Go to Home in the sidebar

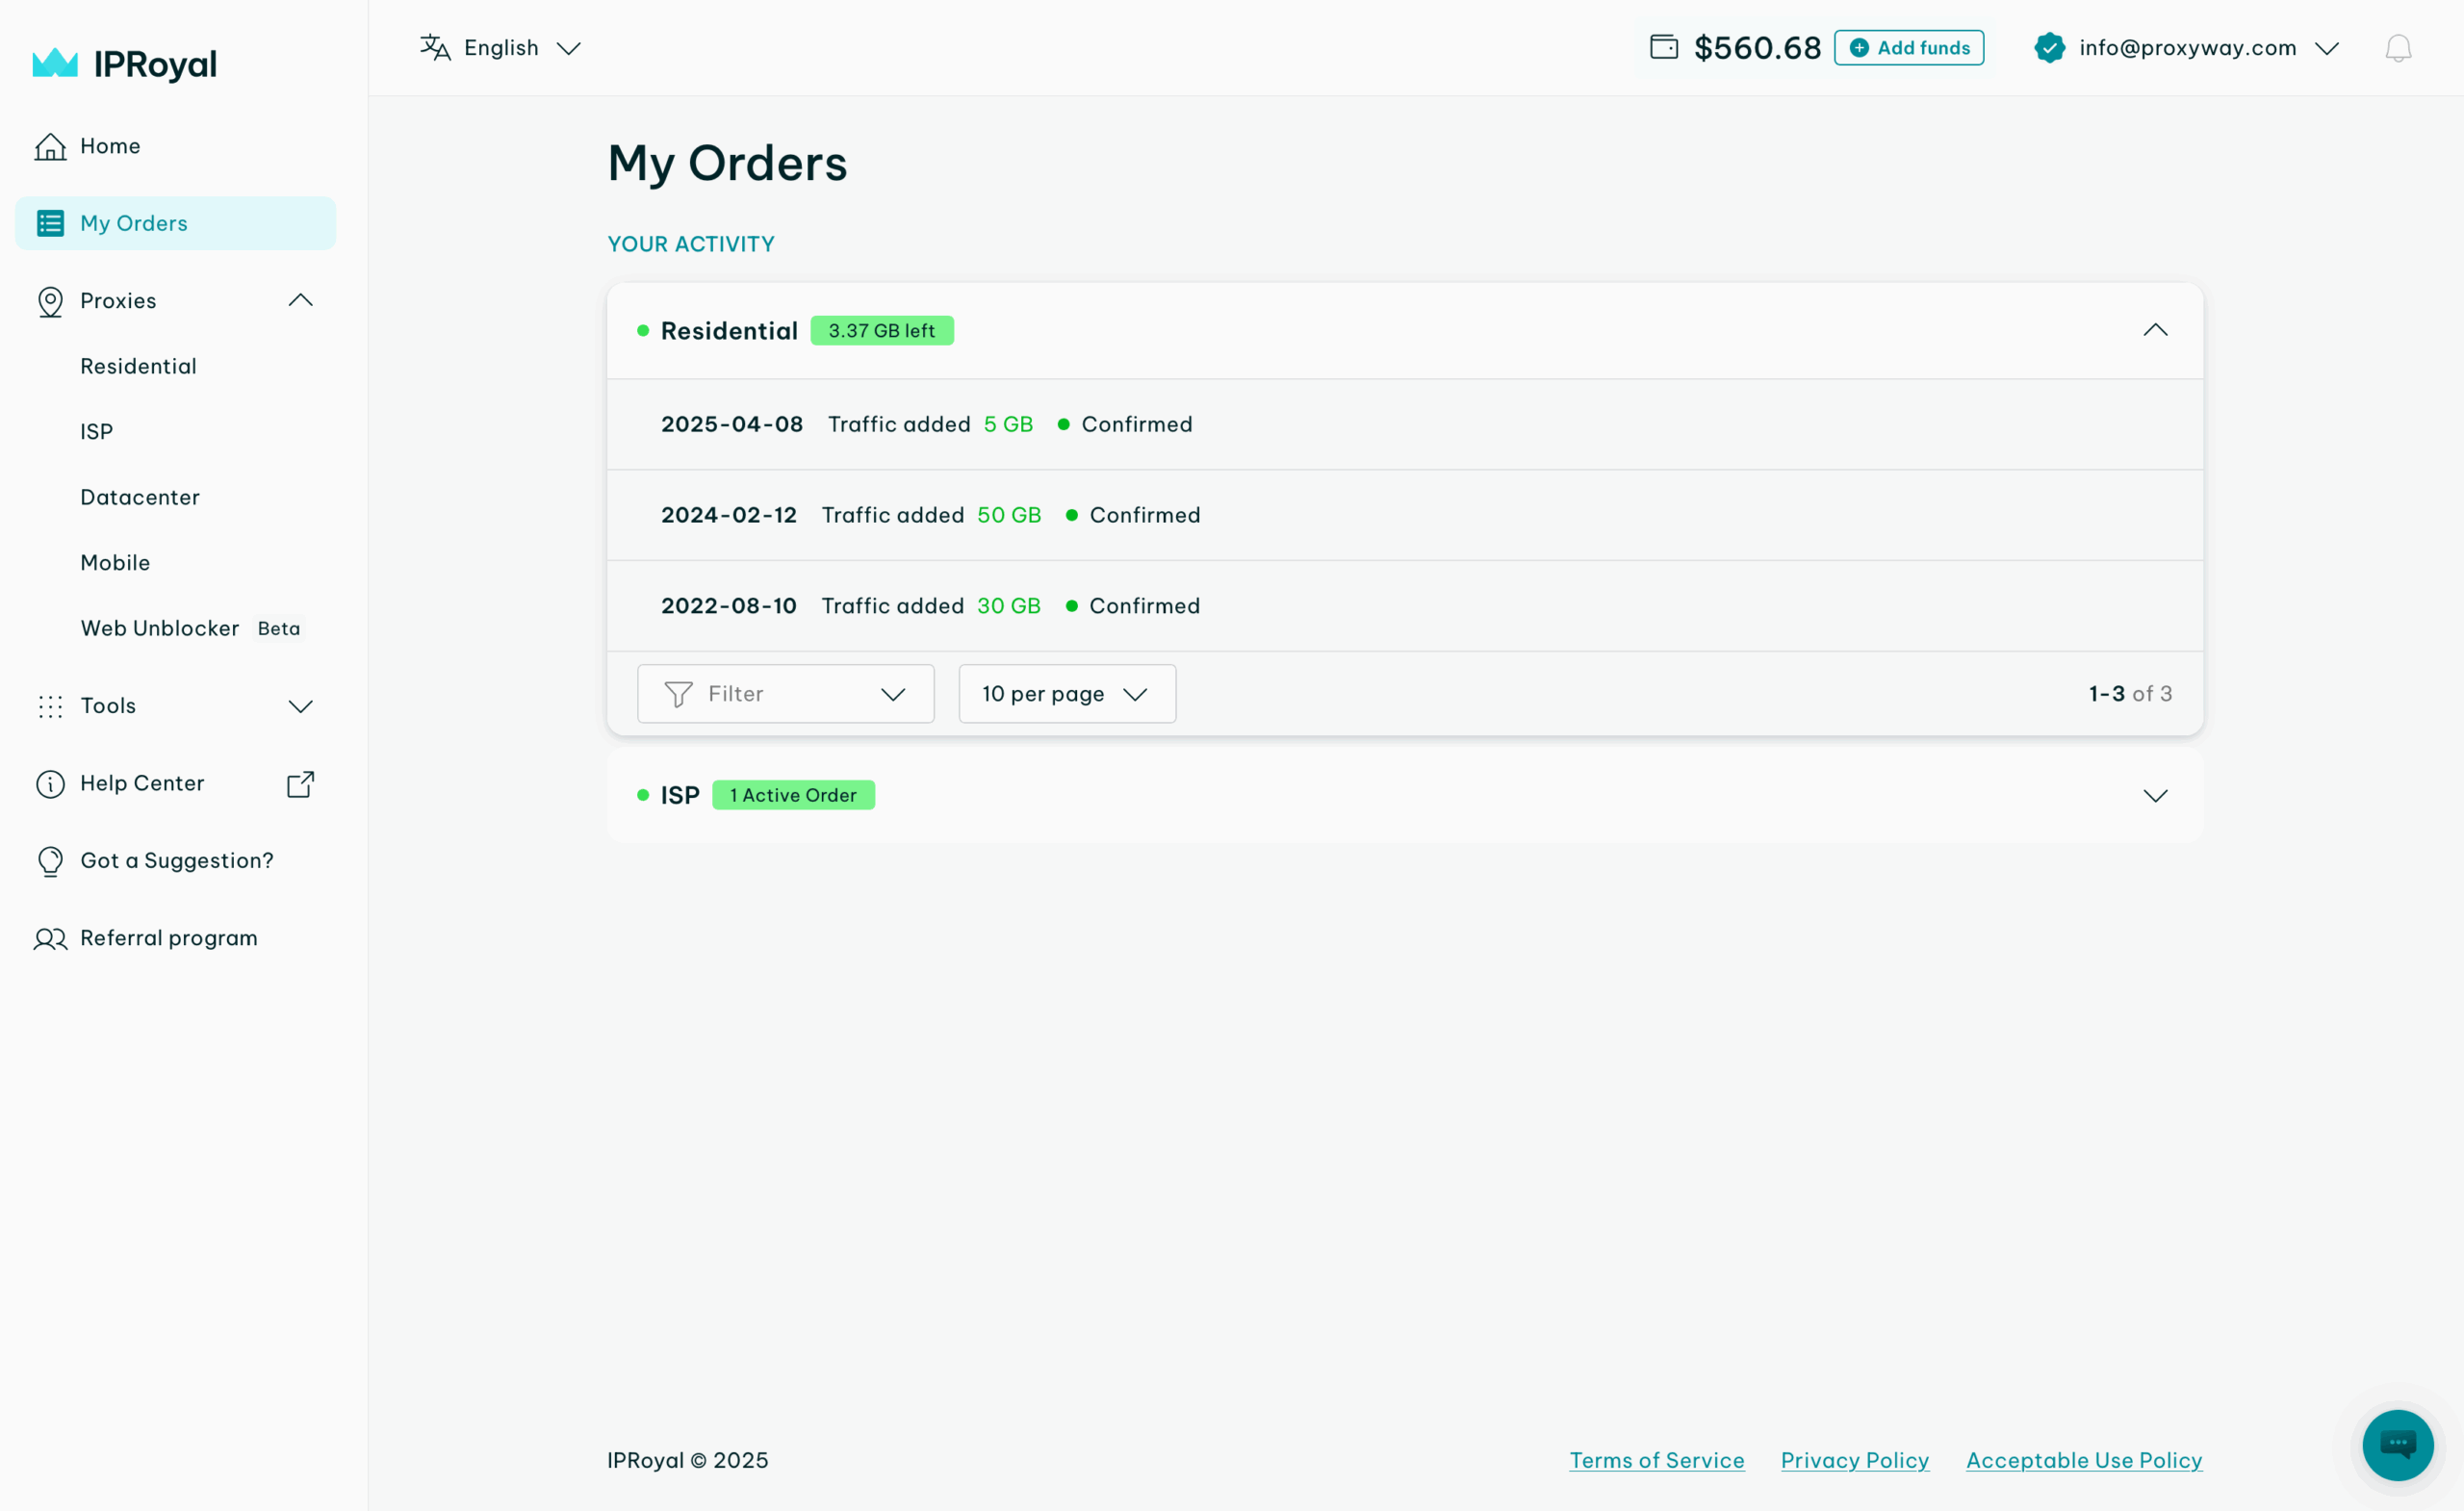click(x=110, y=146)
